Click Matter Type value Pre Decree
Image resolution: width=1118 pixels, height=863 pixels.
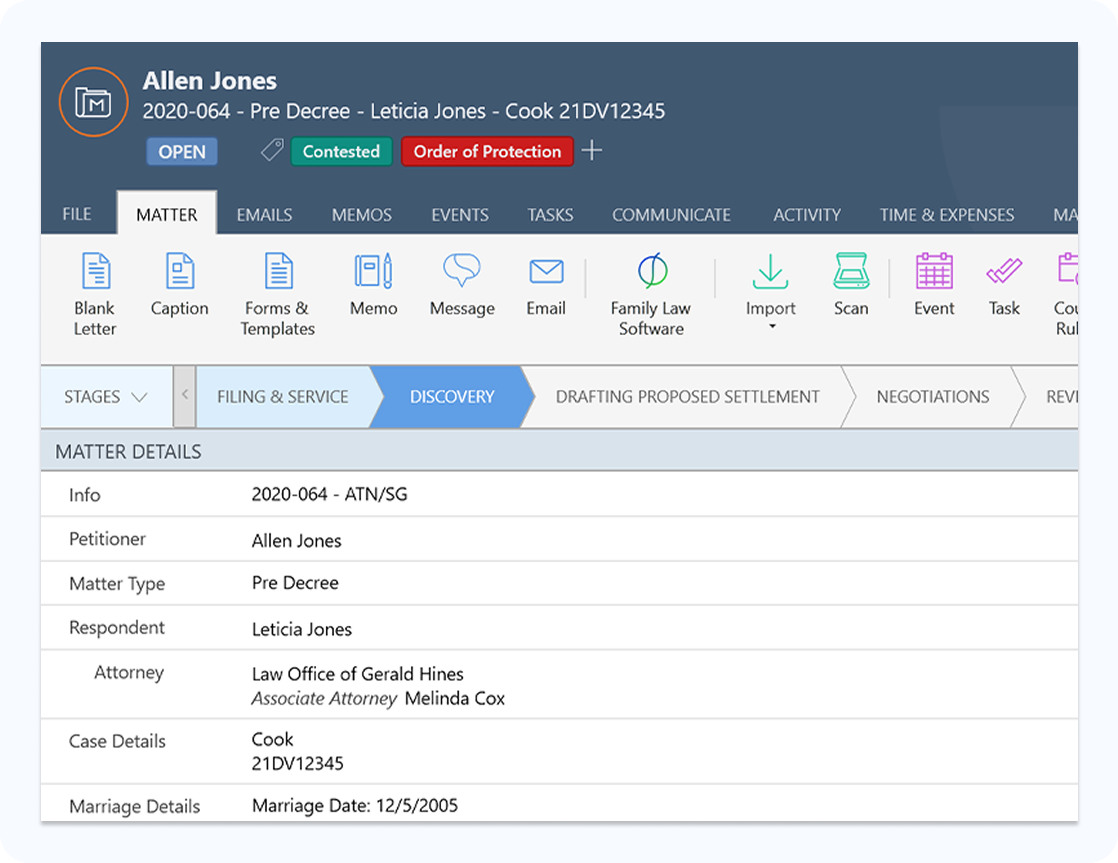tap(295, 583)
